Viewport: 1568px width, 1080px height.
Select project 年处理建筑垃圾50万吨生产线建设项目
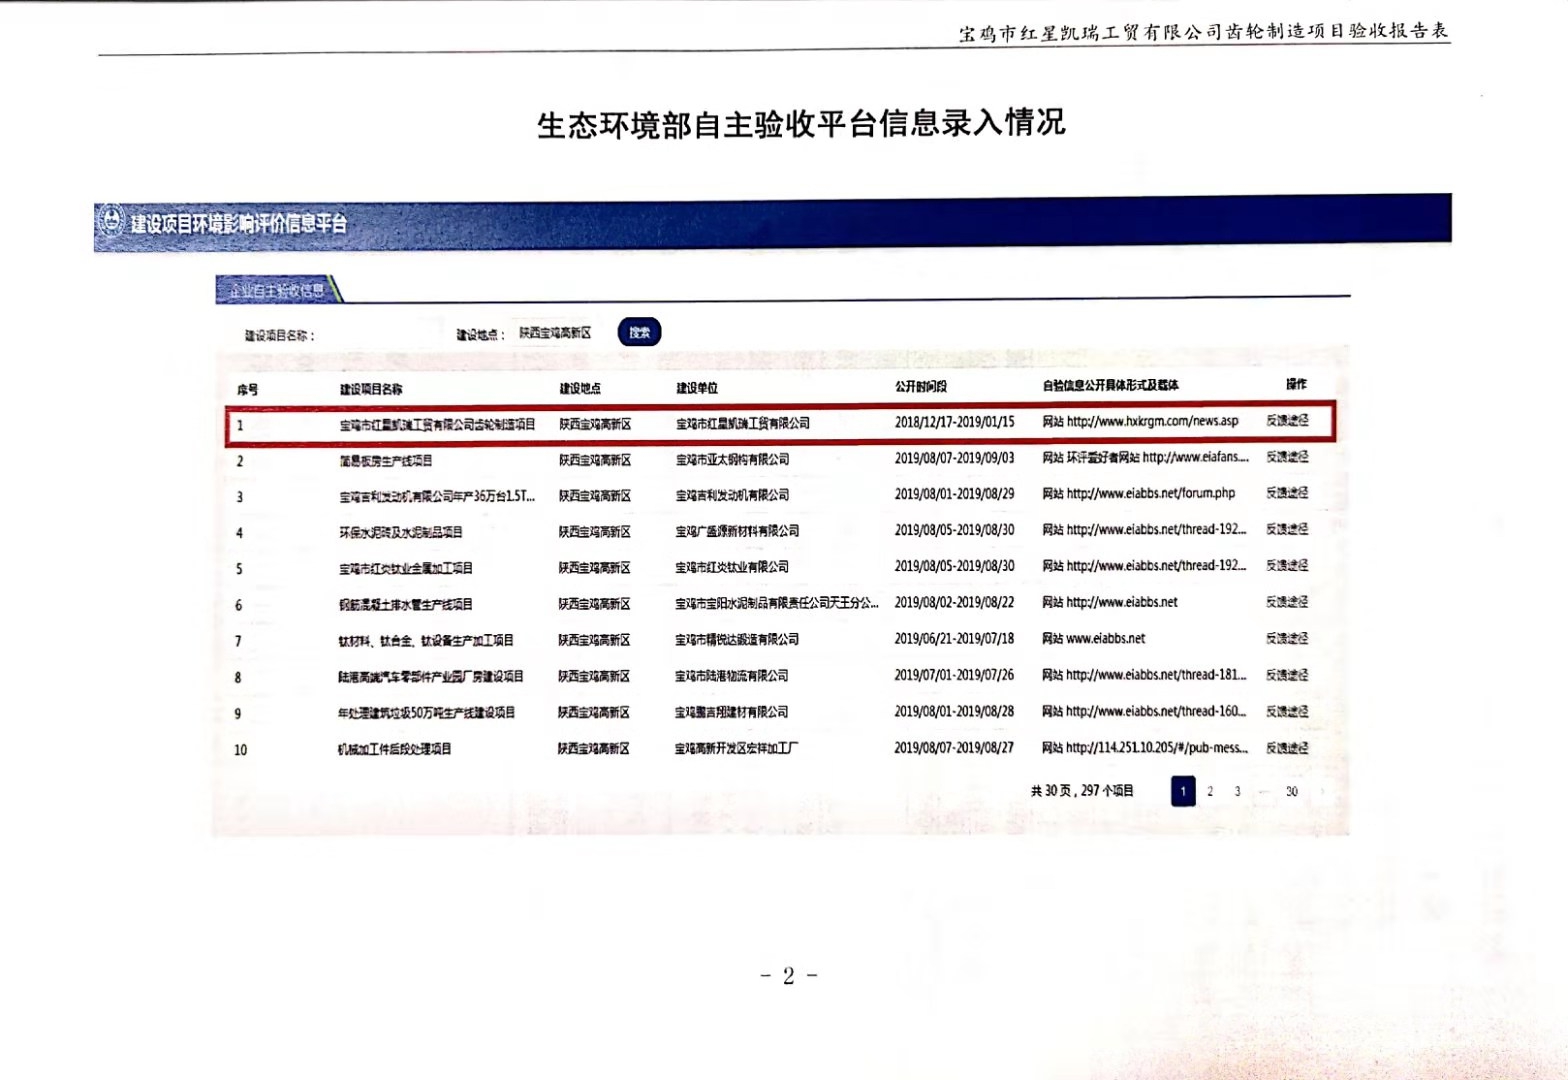426,713
